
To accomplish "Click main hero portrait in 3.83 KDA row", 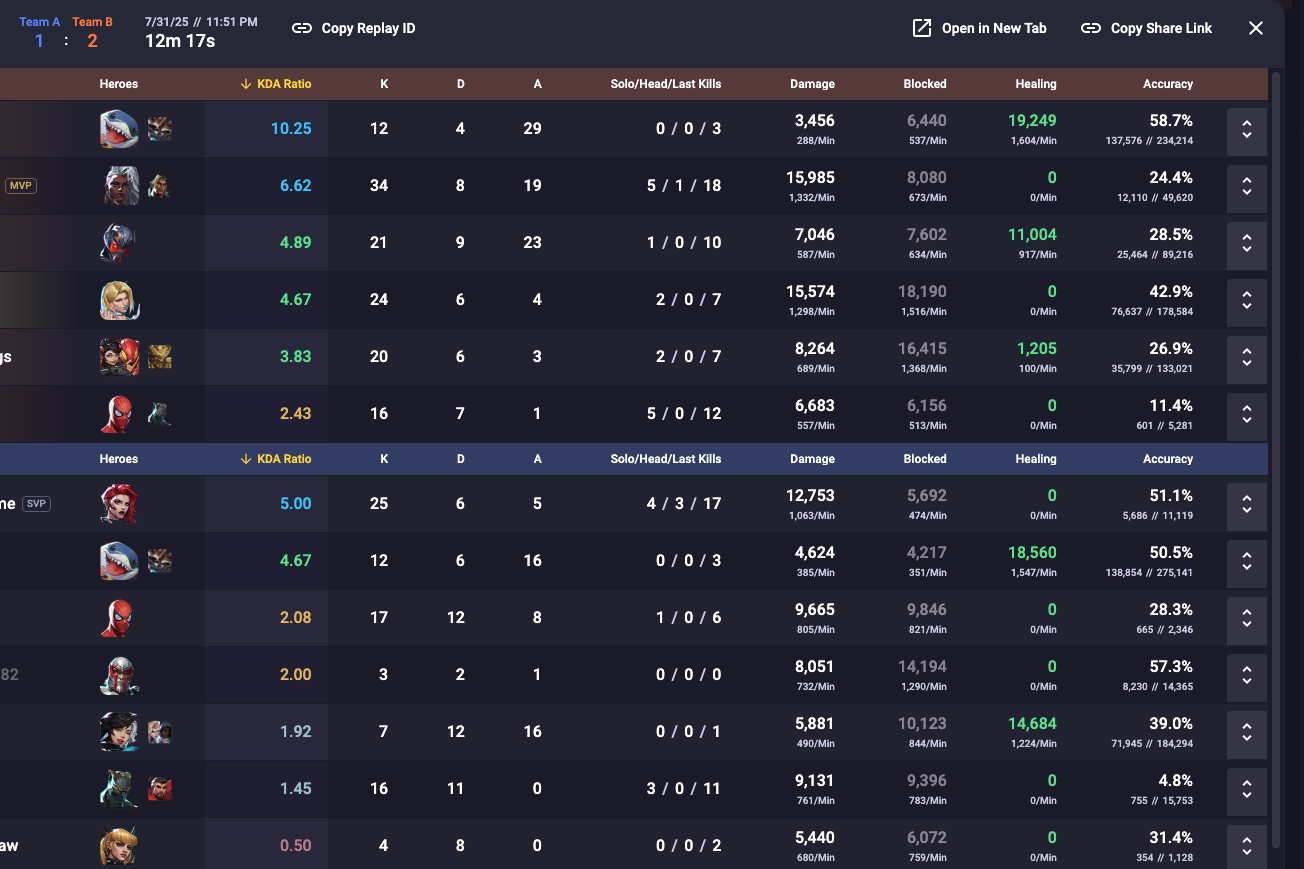I will pos(119,357).
